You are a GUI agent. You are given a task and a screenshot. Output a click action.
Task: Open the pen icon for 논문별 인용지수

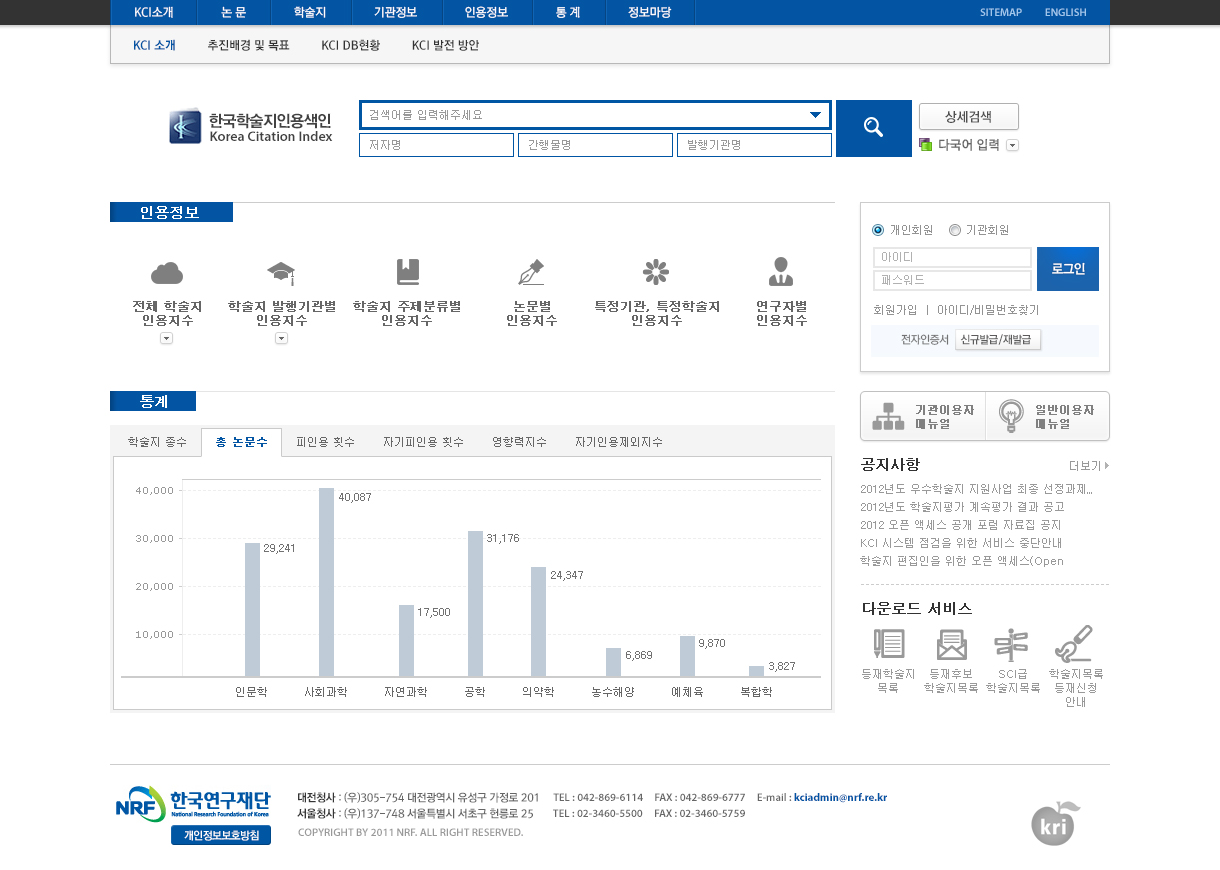[x=531, y=272]
